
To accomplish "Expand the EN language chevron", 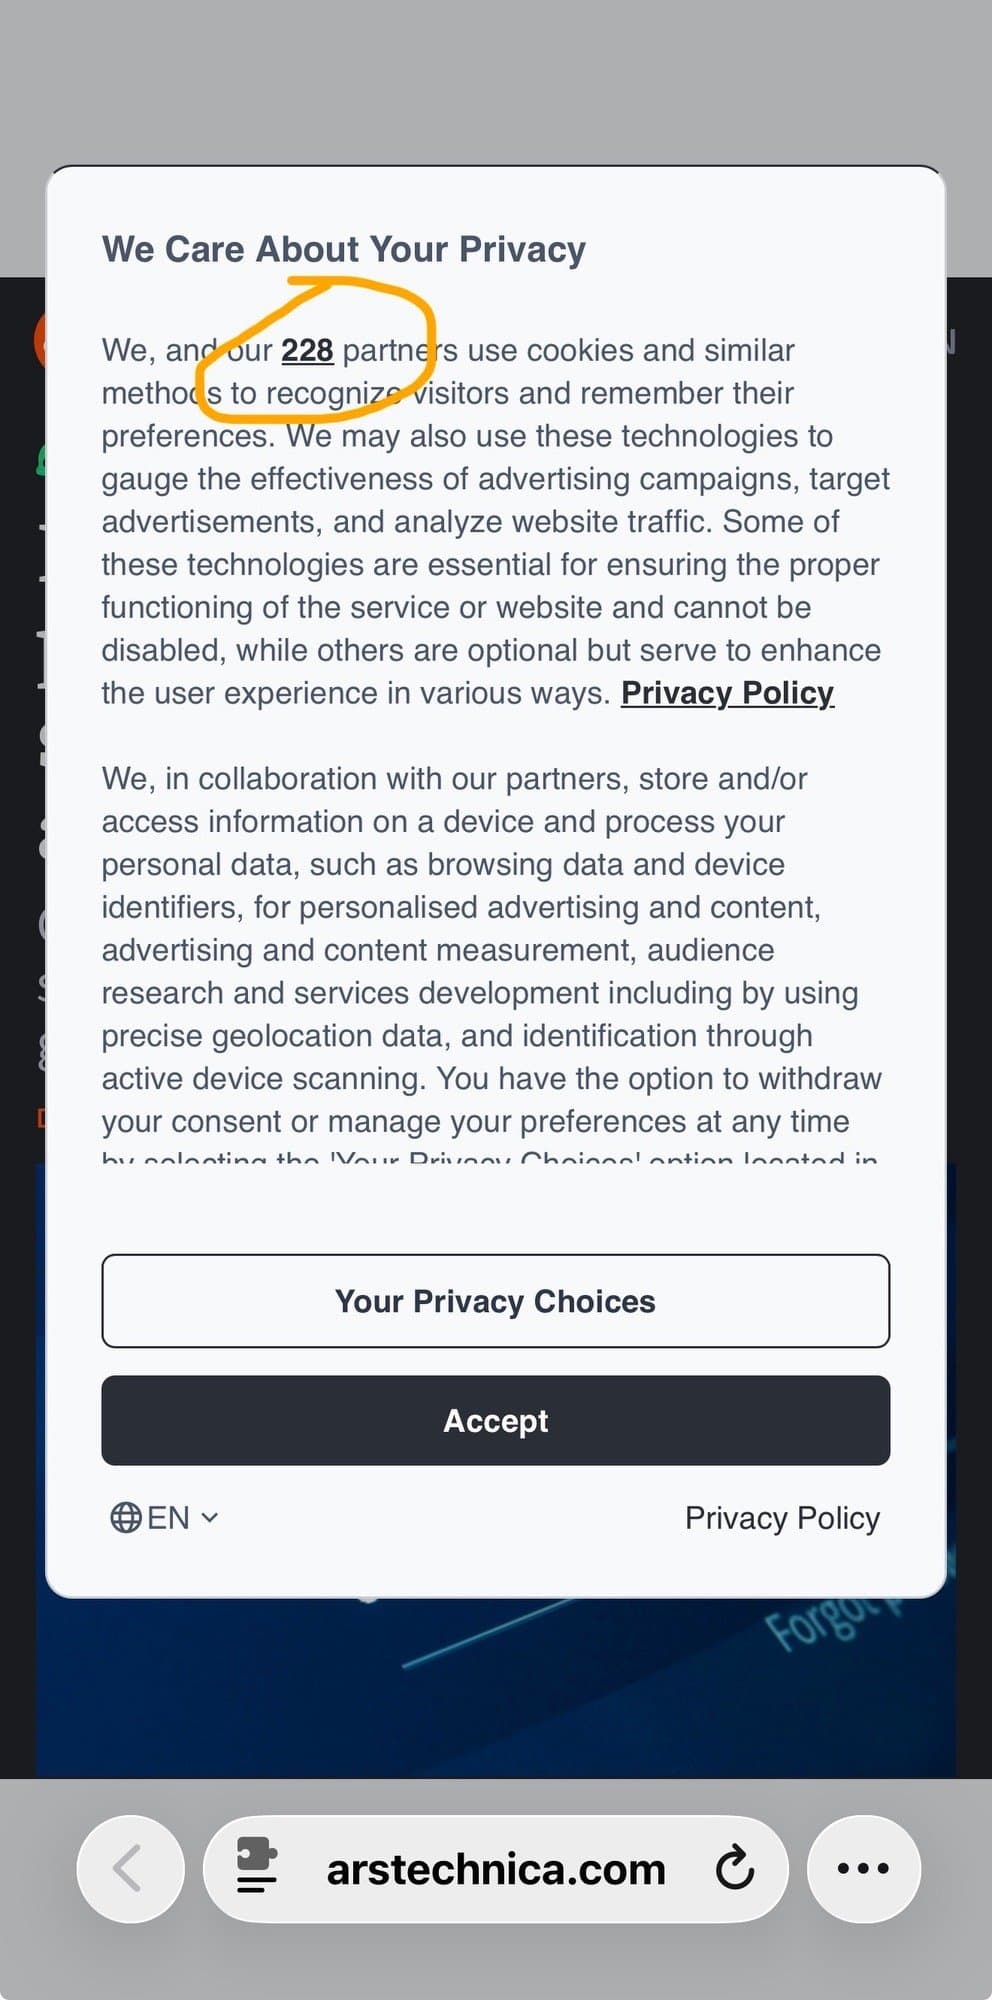I will coord(210,1517).
